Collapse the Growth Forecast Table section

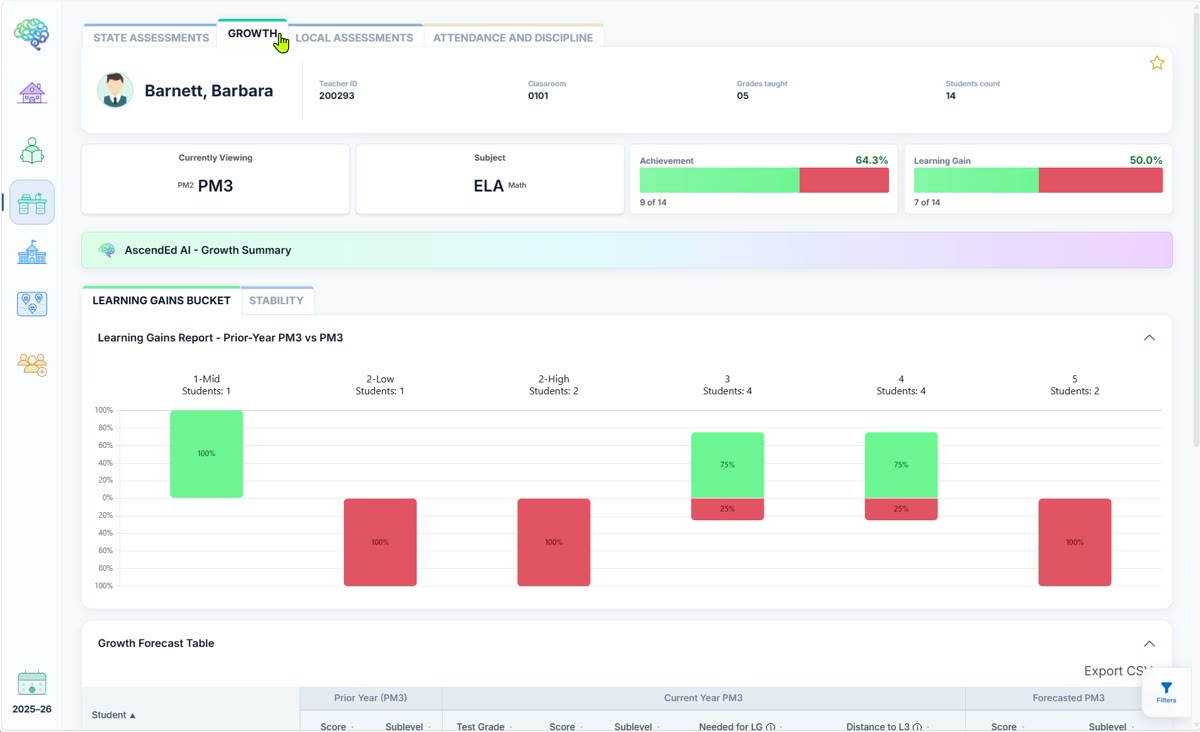[1149, 644]
